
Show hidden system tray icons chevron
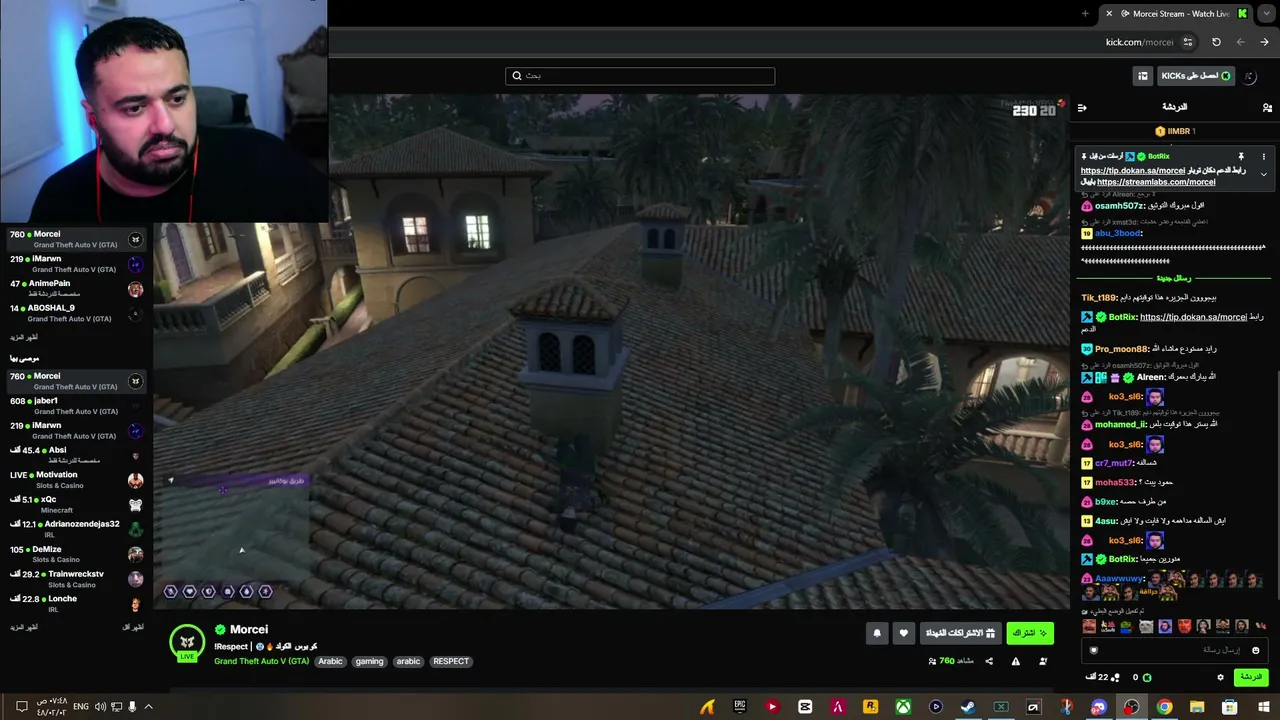[x=148, y=707]
